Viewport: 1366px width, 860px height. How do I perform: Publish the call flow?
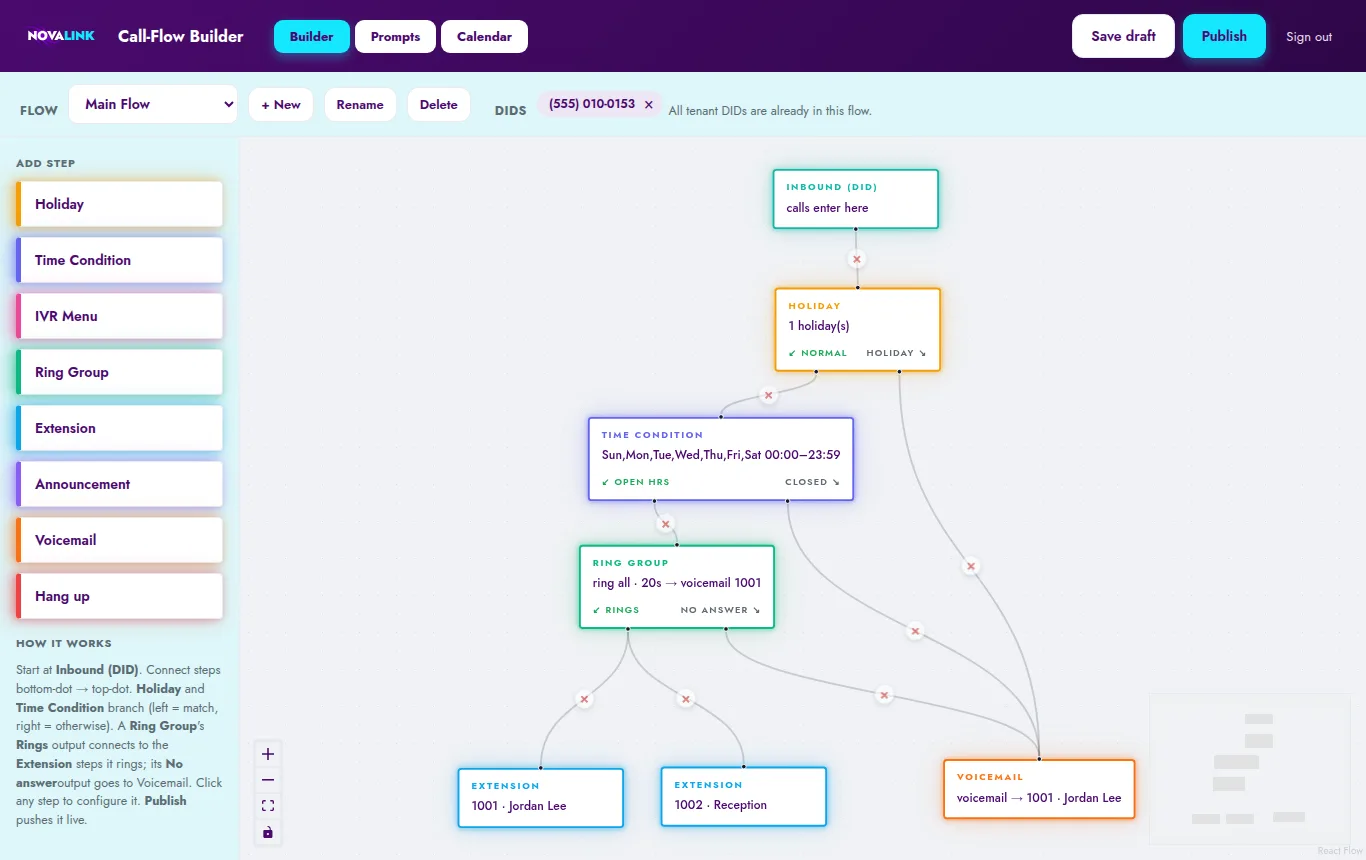click(1224, 36)
